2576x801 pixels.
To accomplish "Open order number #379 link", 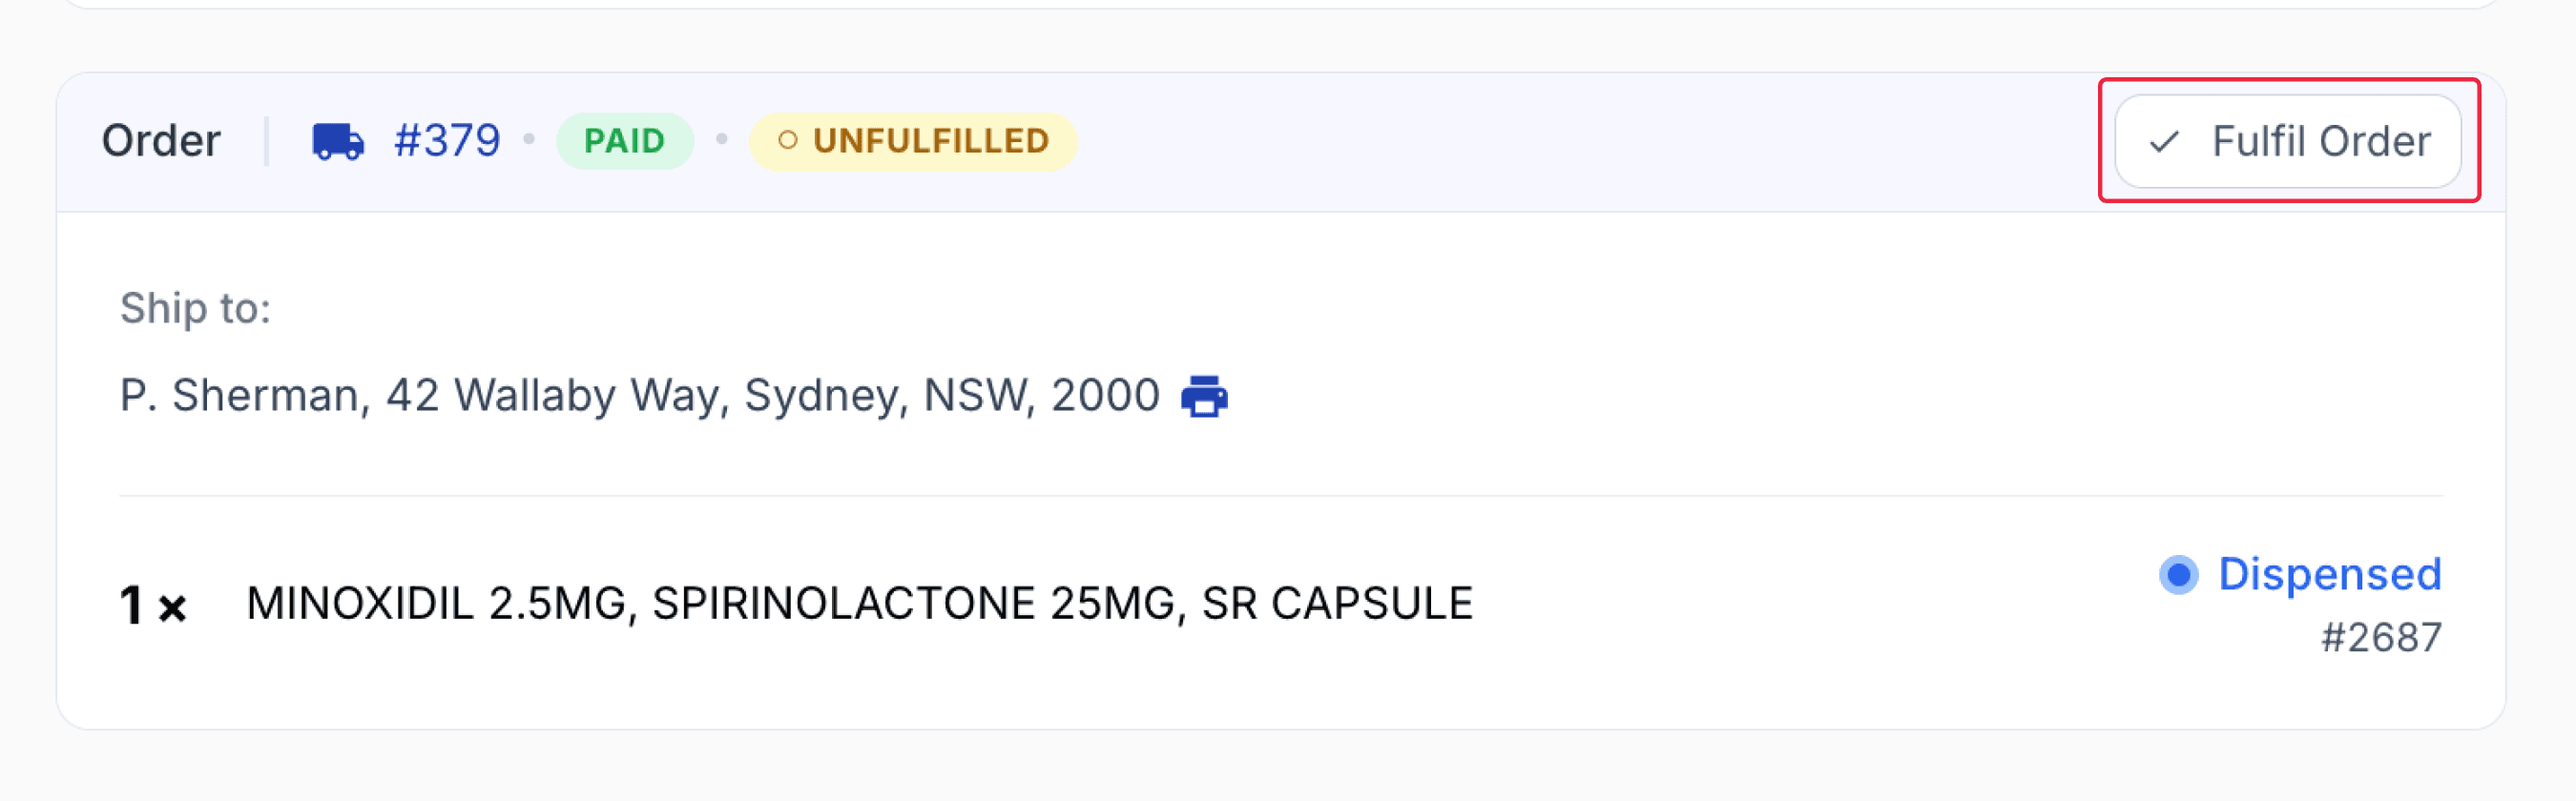I will (x=447, y=141).
